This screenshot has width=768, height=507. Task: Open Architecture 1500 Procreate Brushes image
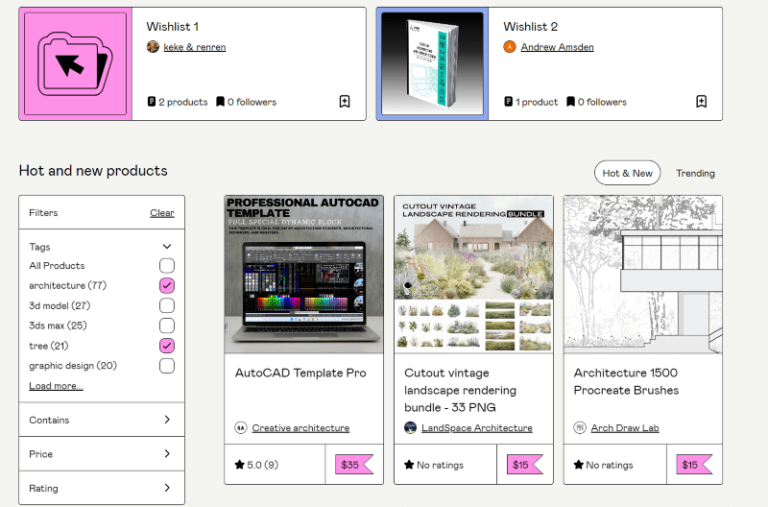click(643, 274)
